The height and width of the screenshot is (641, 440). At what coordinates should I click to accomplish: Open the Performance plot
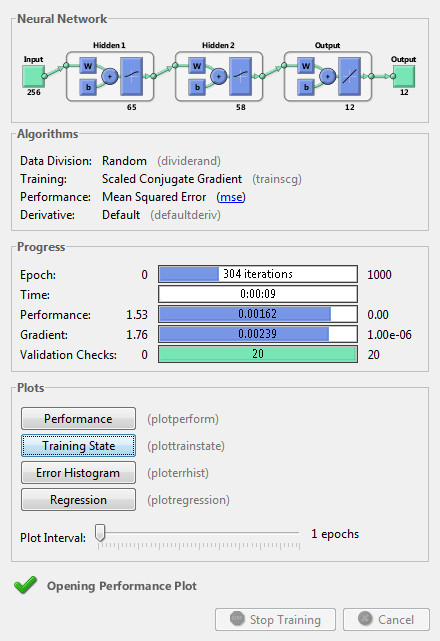coord(78,419)
